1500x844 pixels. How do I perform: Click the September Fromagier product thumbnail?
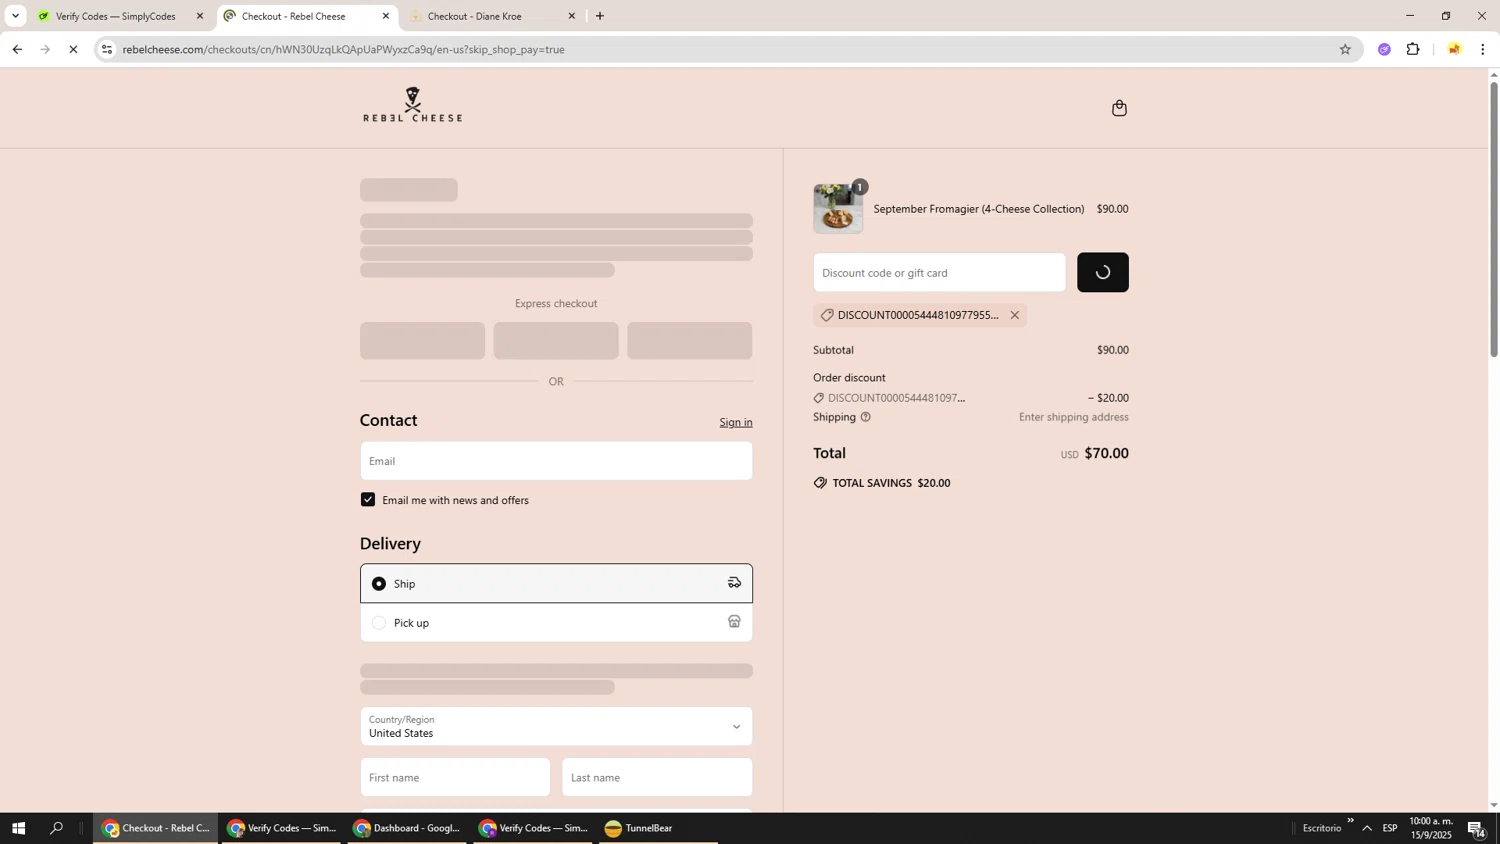pos(838,209)
